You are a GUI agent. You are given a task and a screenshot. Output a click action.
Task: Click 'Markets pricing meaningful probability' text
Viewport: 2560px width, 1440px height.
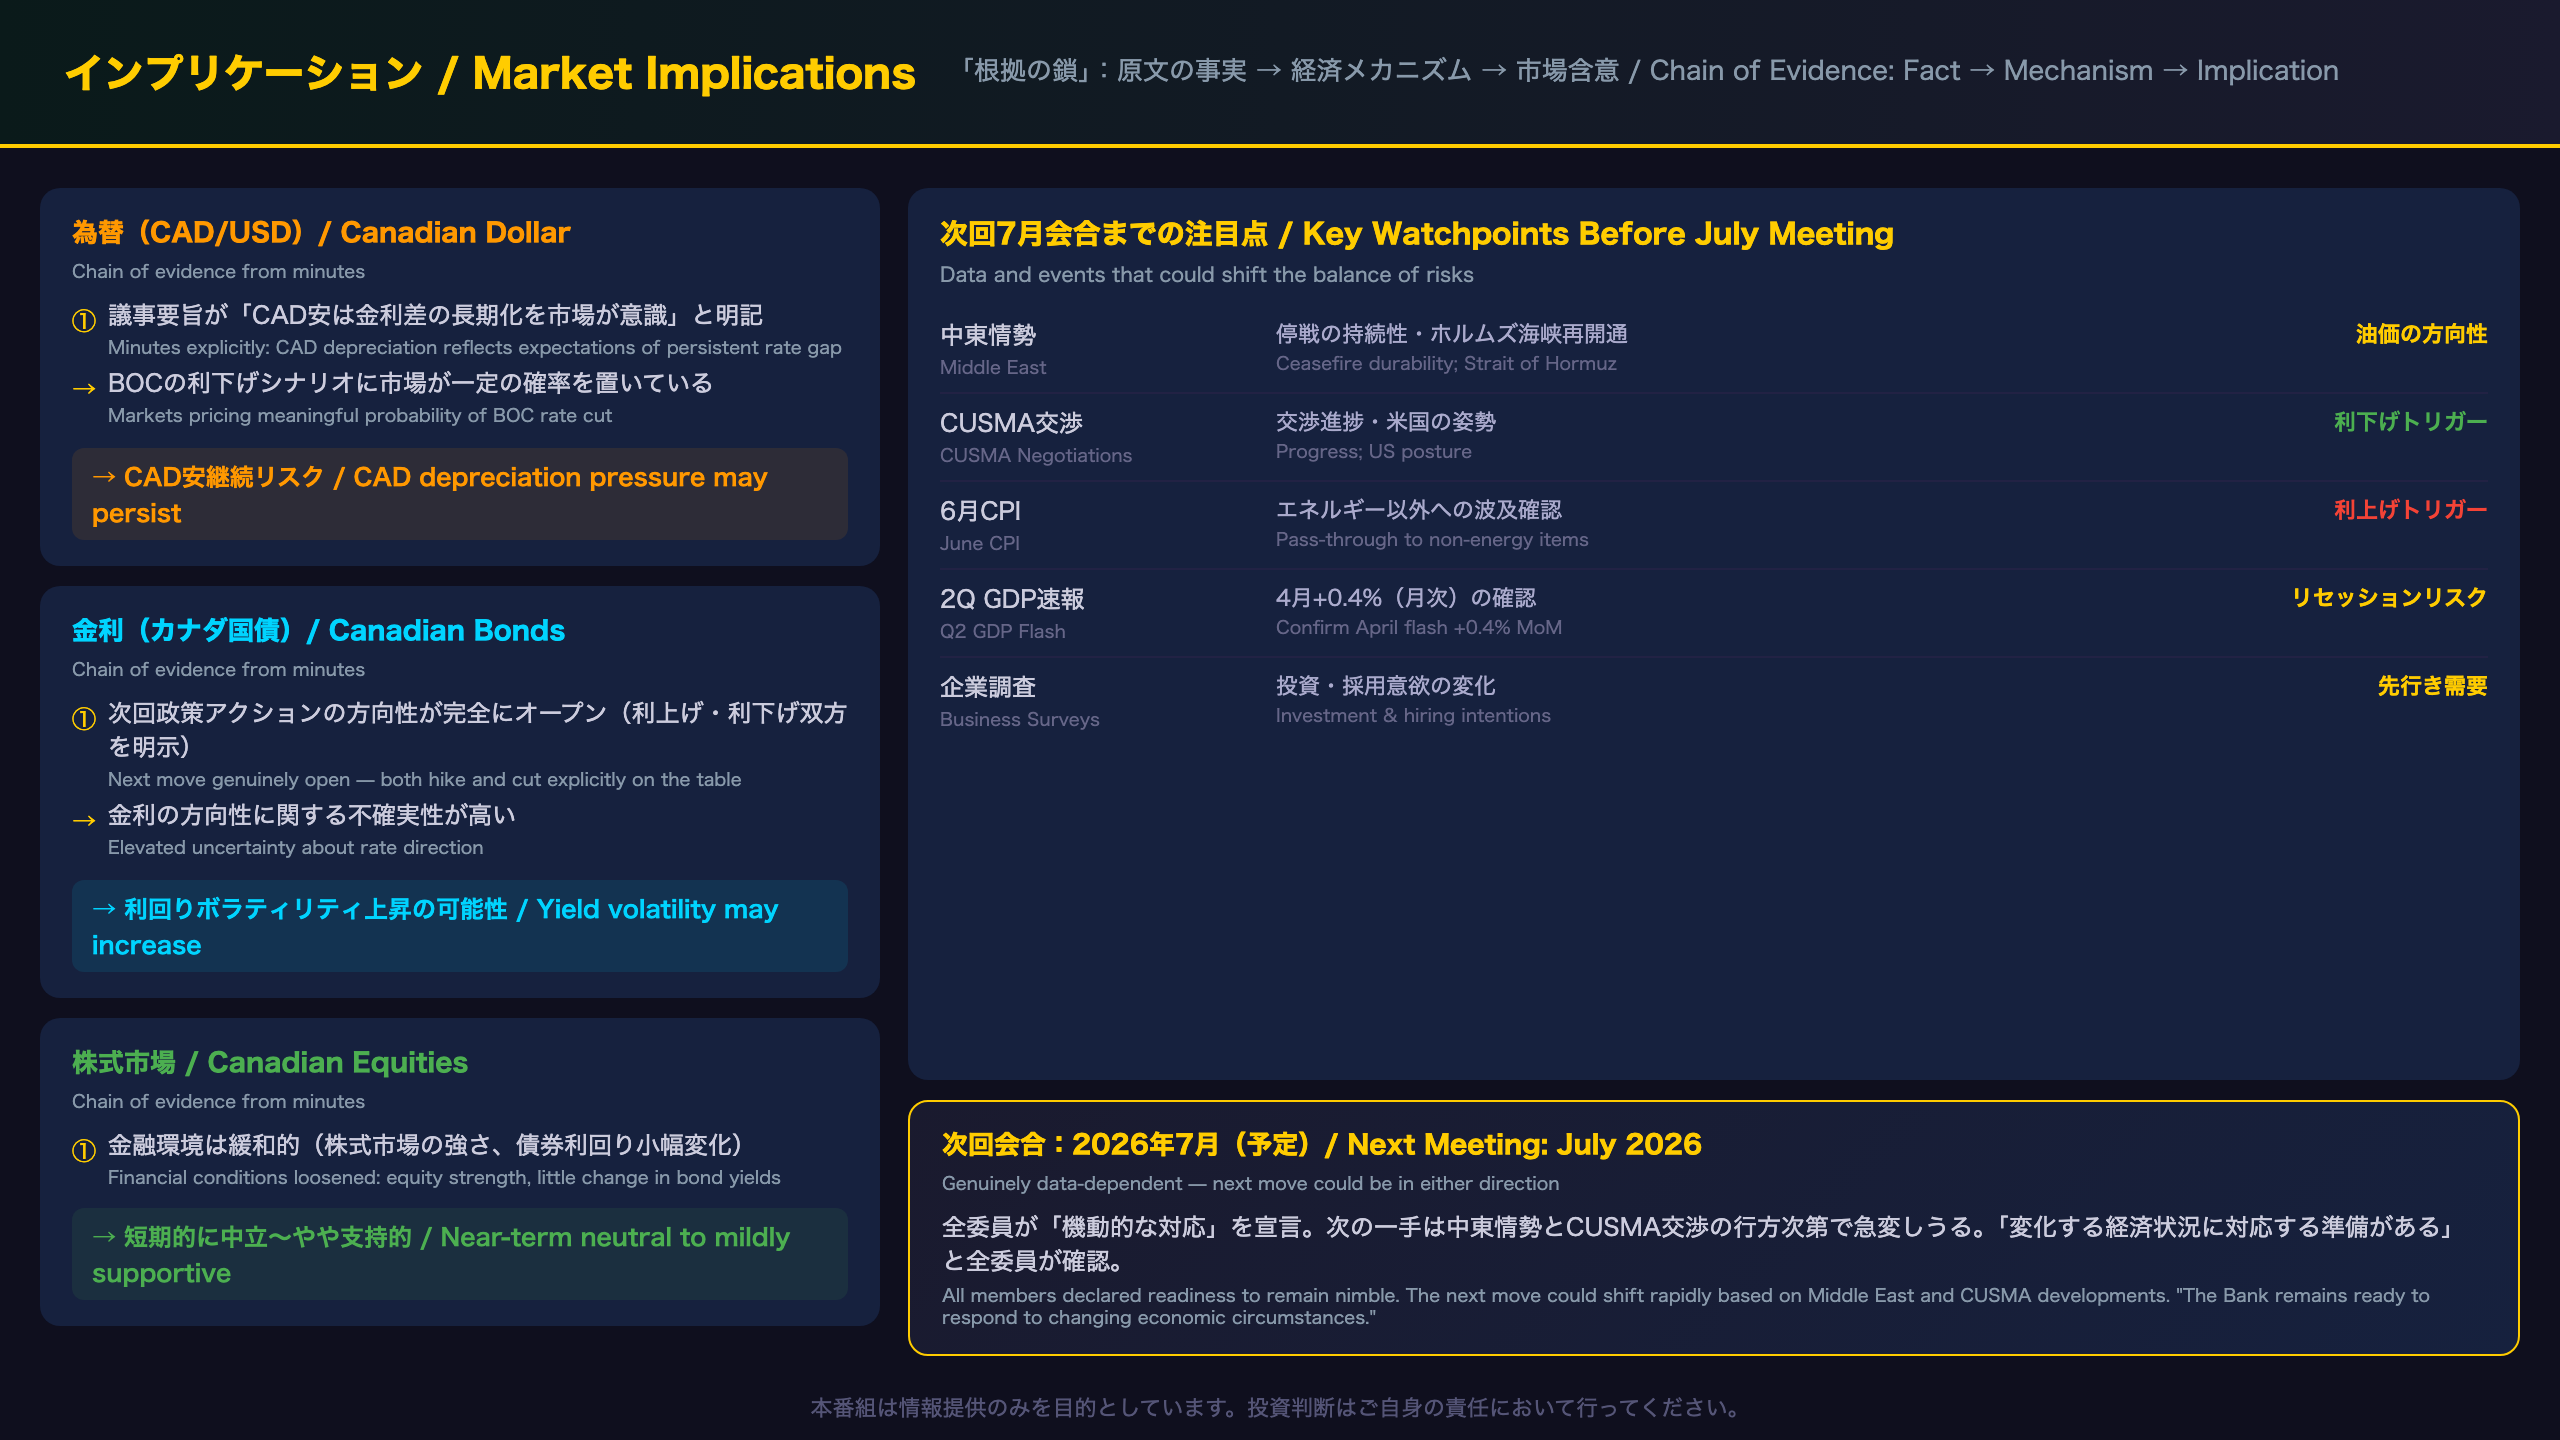360,415
